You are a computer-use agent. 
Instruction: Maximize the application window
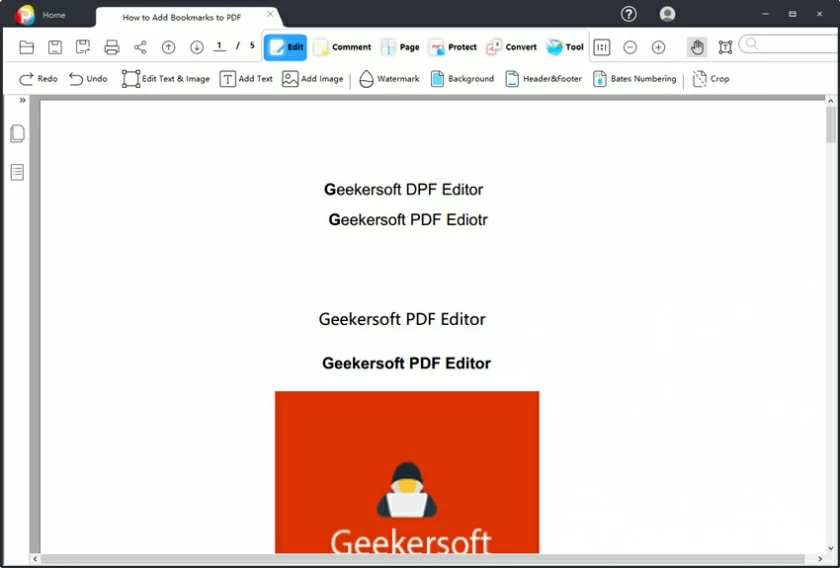point(792,14)
